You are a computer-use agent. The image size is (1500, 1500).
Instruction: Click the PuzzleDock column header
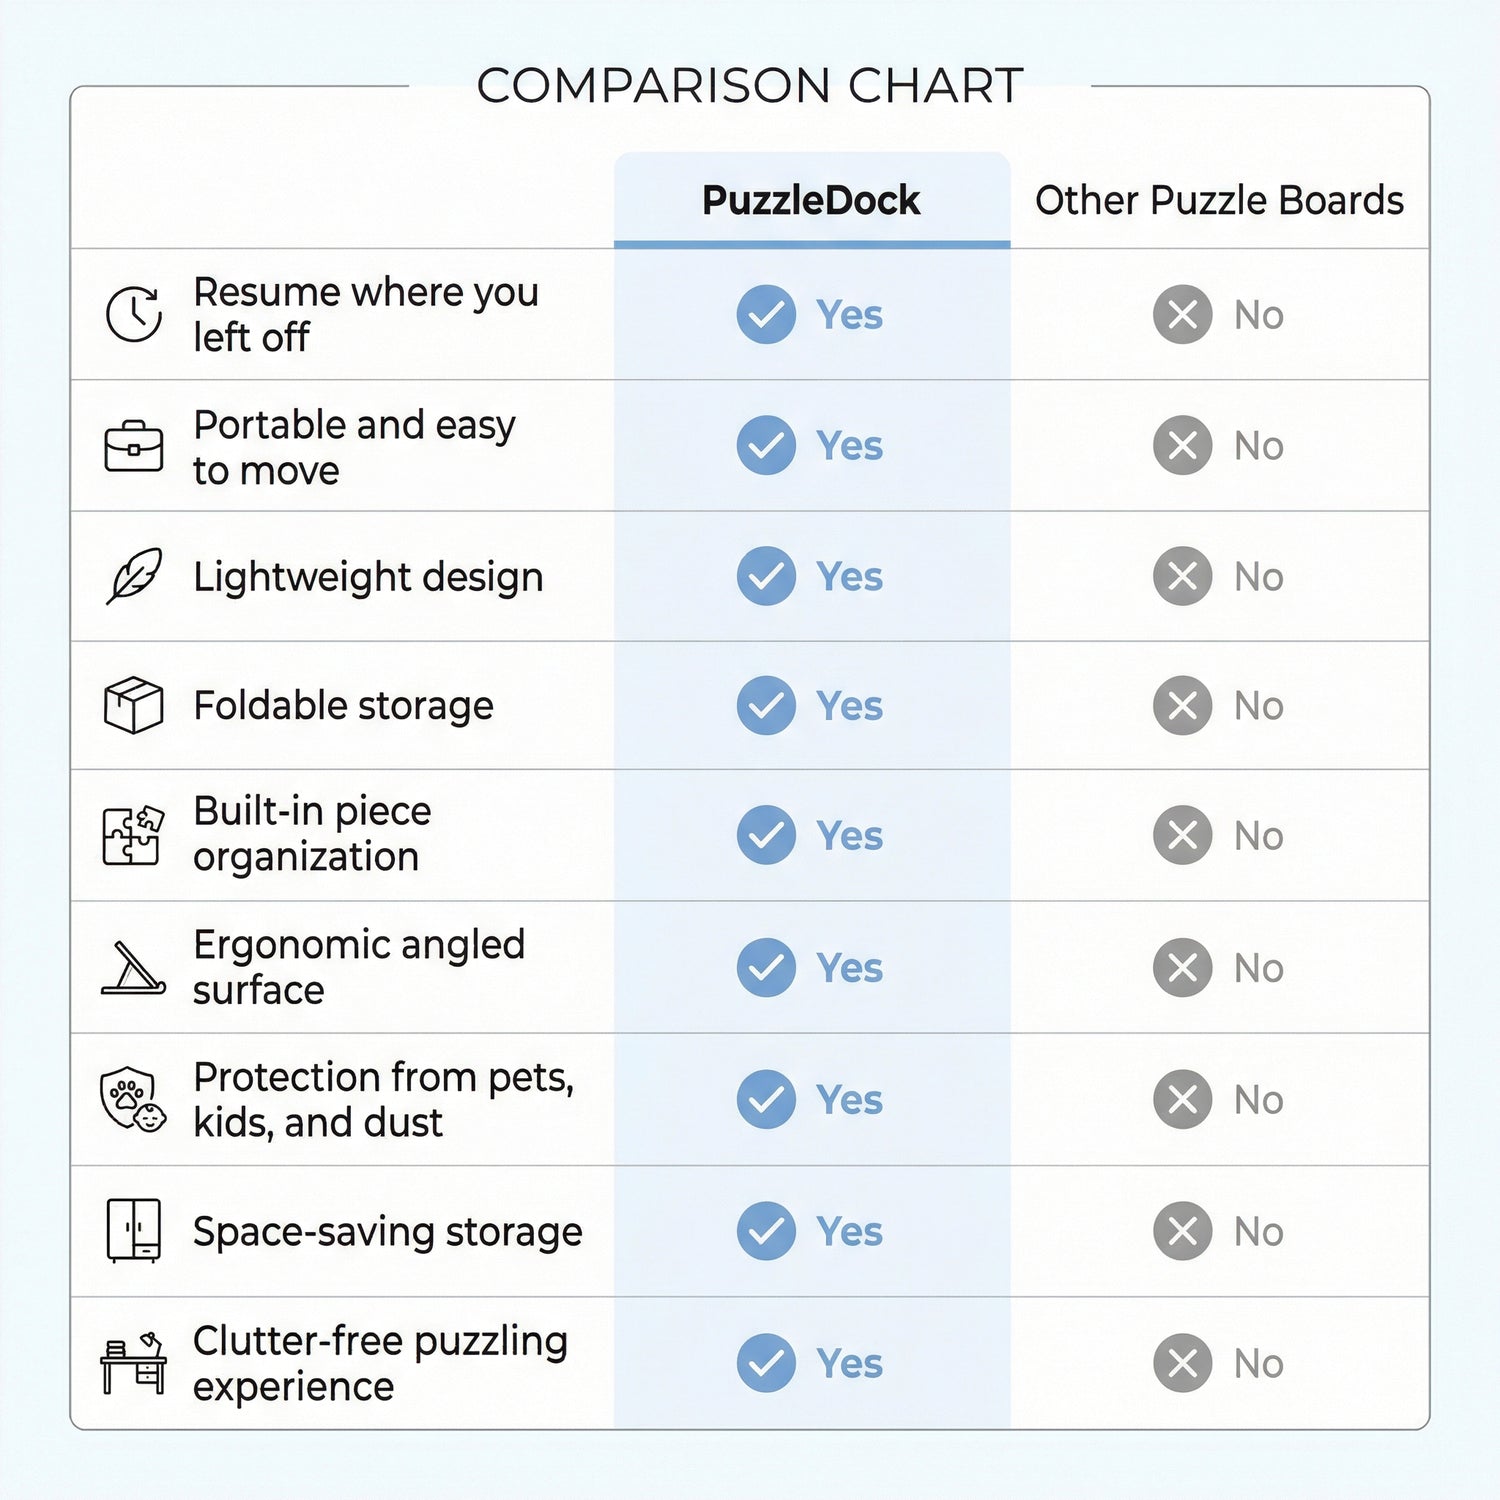click(x=811, y=200)
